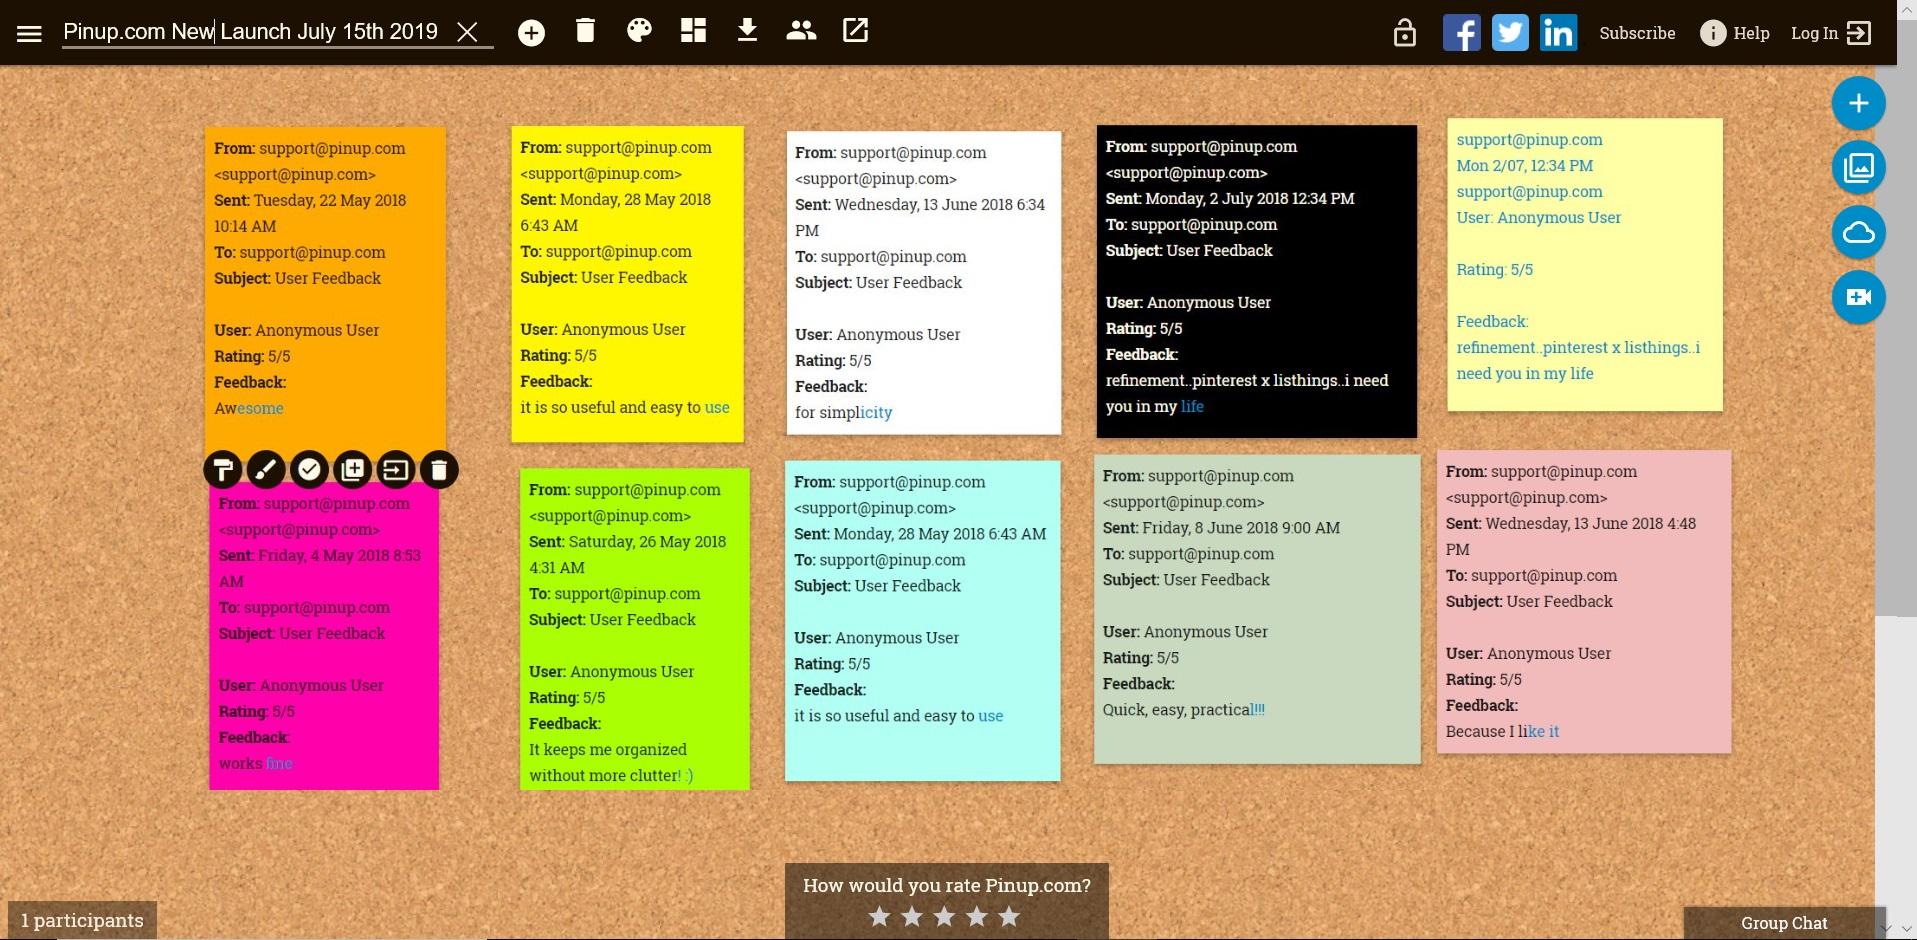This screenshot has width=1917, height=940.
Task: Clear the board title with the X icon
Action: 467,32
